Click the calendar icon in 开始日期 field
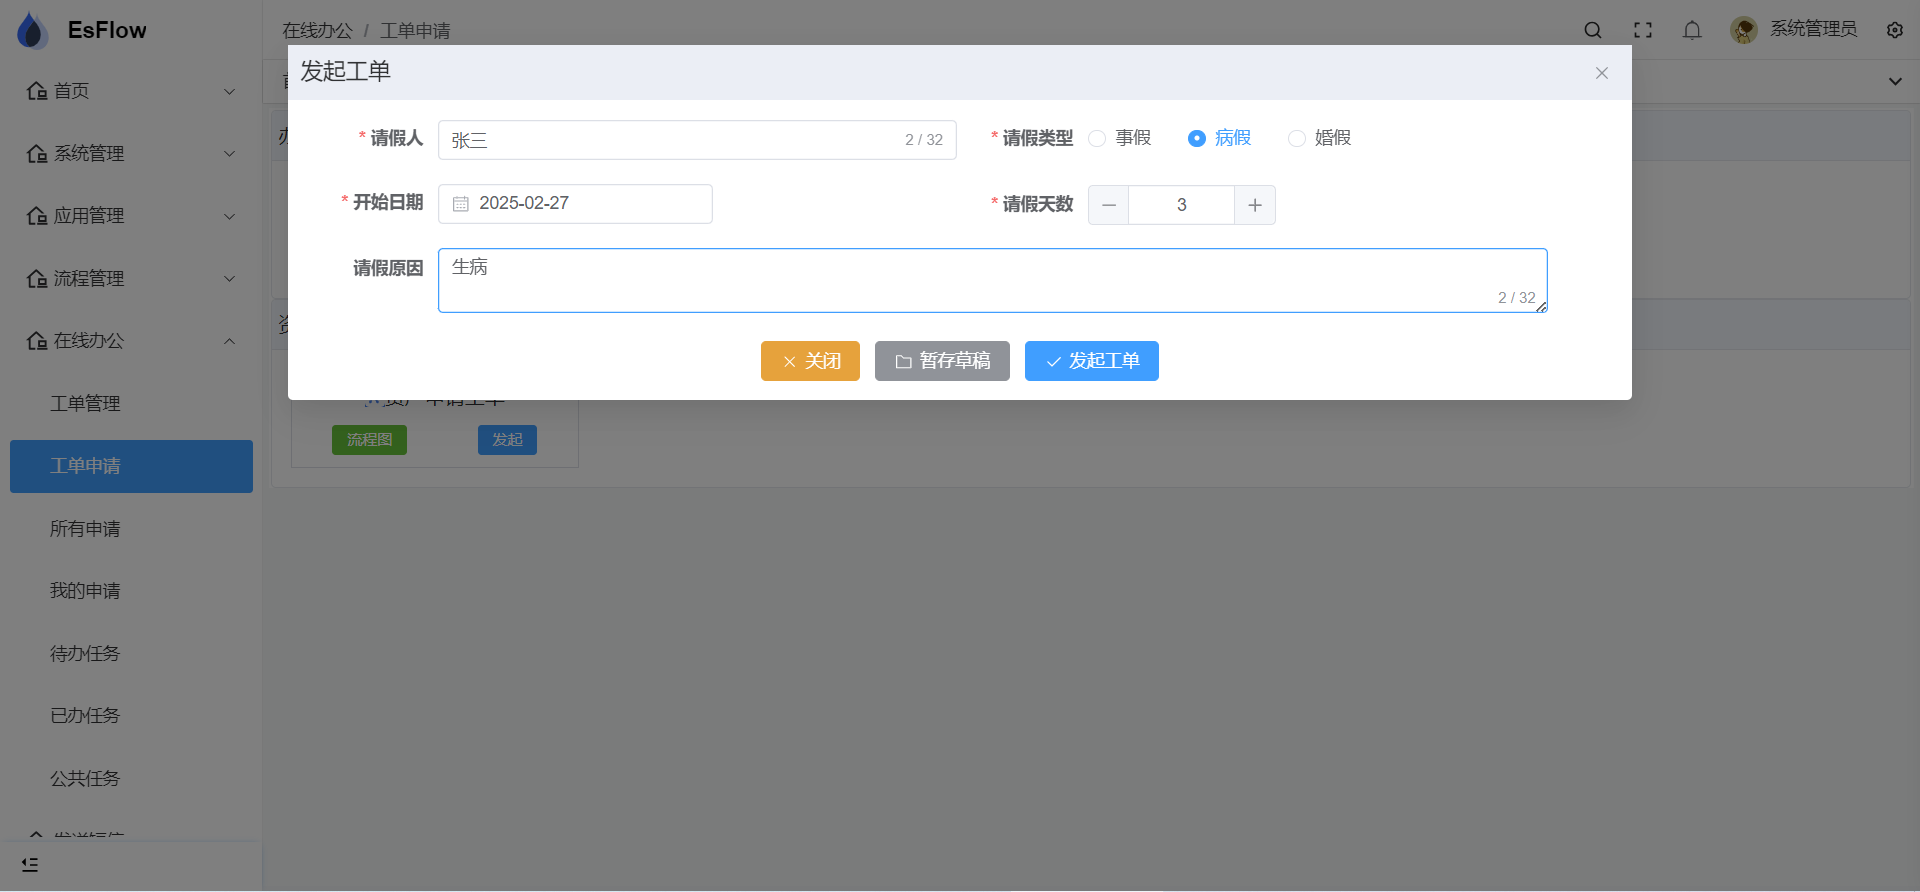 (461, 204)
